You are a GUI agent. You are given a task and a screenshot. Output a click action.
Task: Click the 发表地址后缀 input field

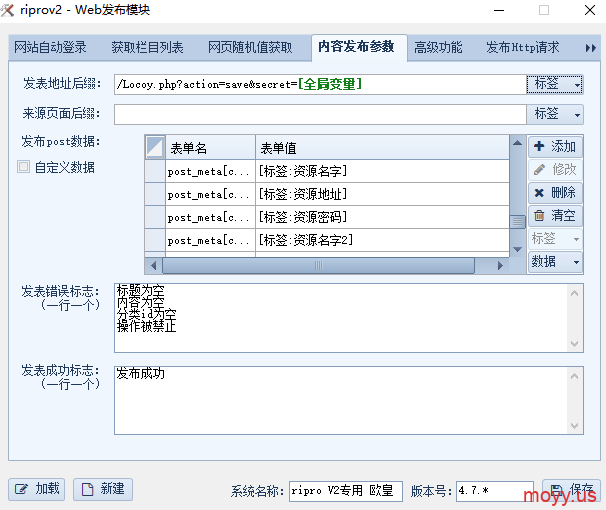tap(320, 84)
